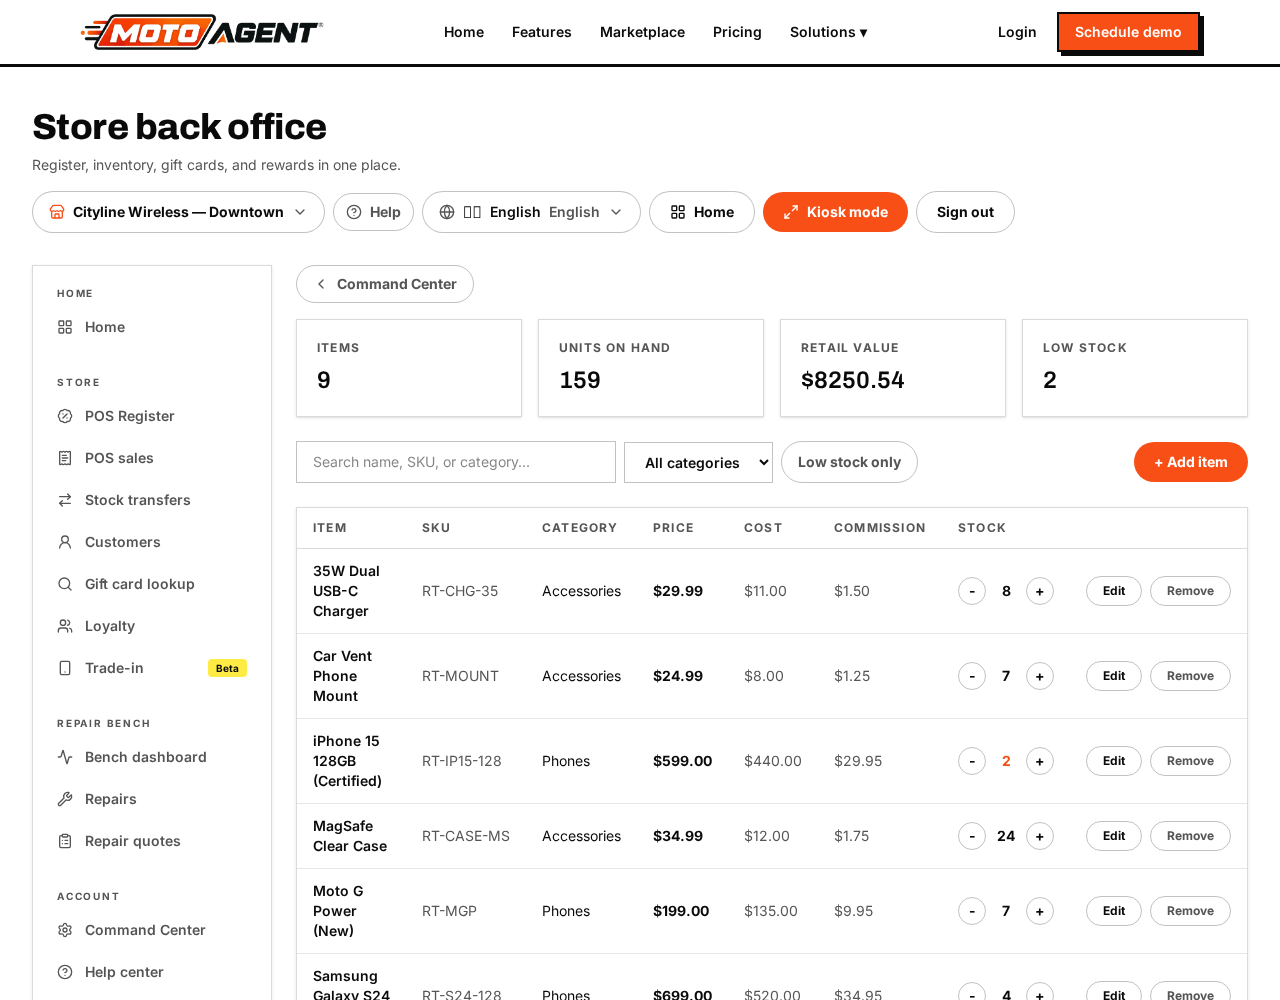Click the back chevron on Command Center
The image size is (1280, 1000).
click(321, 284)
